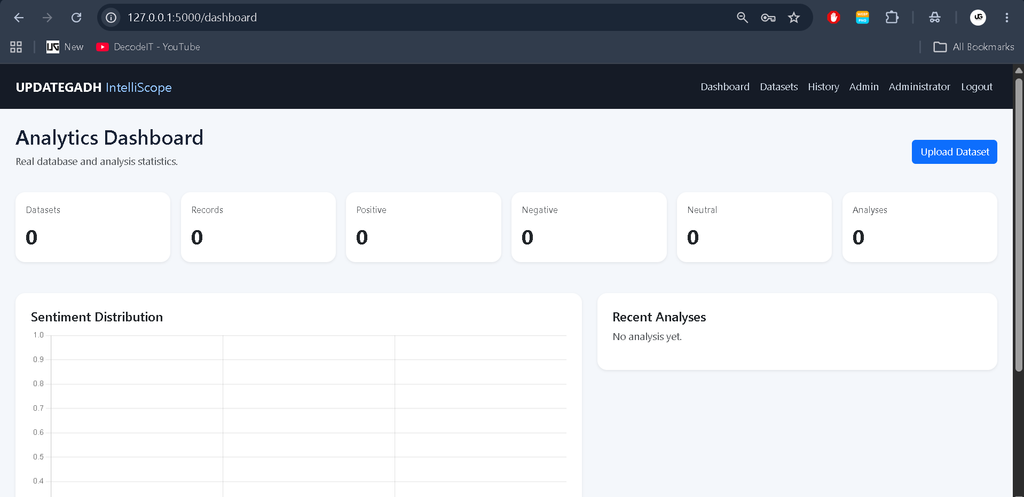Open the browser profile avatar

click(978, 18)
